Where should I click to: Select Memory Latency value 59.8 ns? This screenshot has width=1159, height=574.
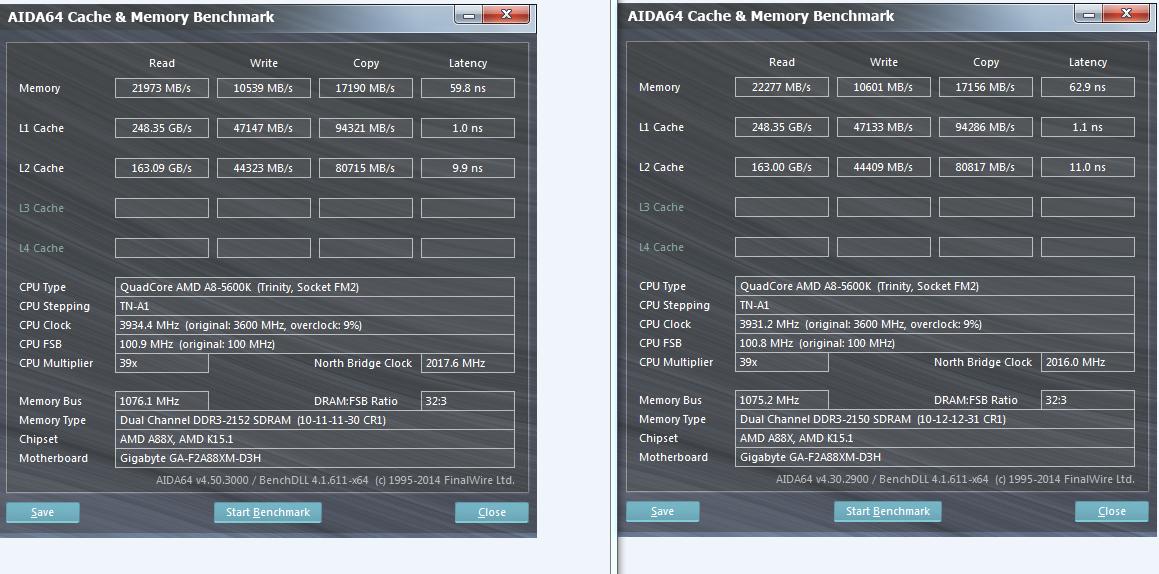coord(468,88)
